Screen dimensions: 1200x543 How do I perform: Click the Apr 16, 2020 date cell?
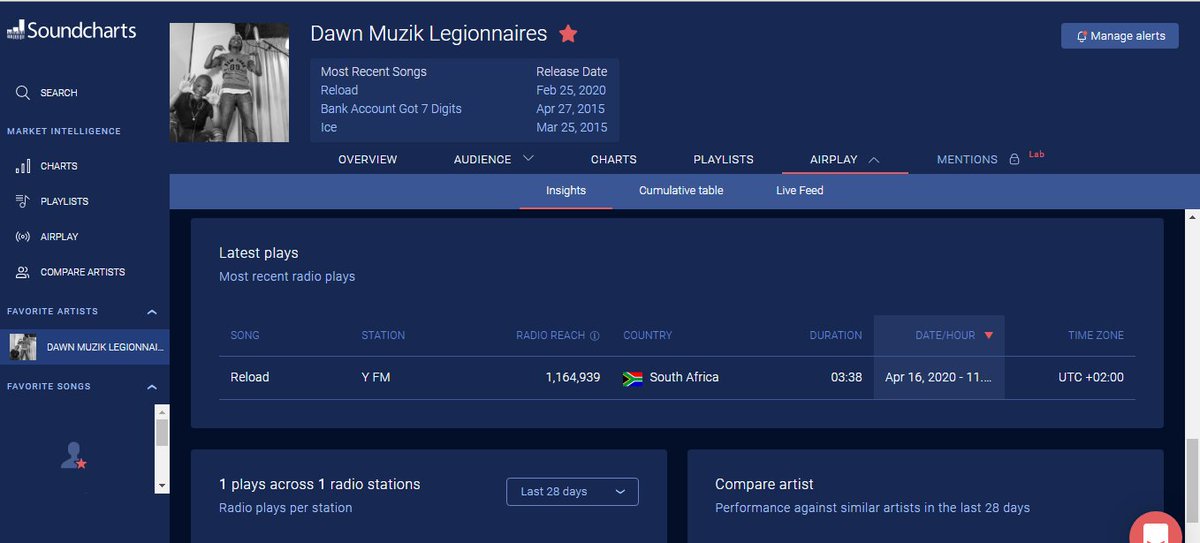pos(938,378)
